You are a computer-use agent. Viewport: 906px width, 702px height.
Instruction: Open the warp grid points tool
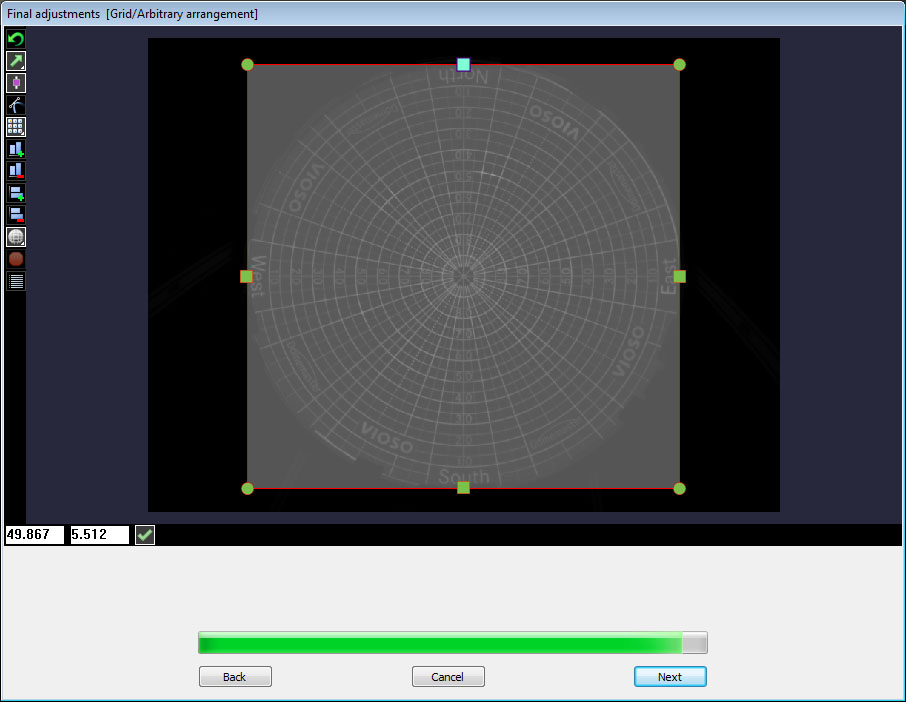click(16, 127)
